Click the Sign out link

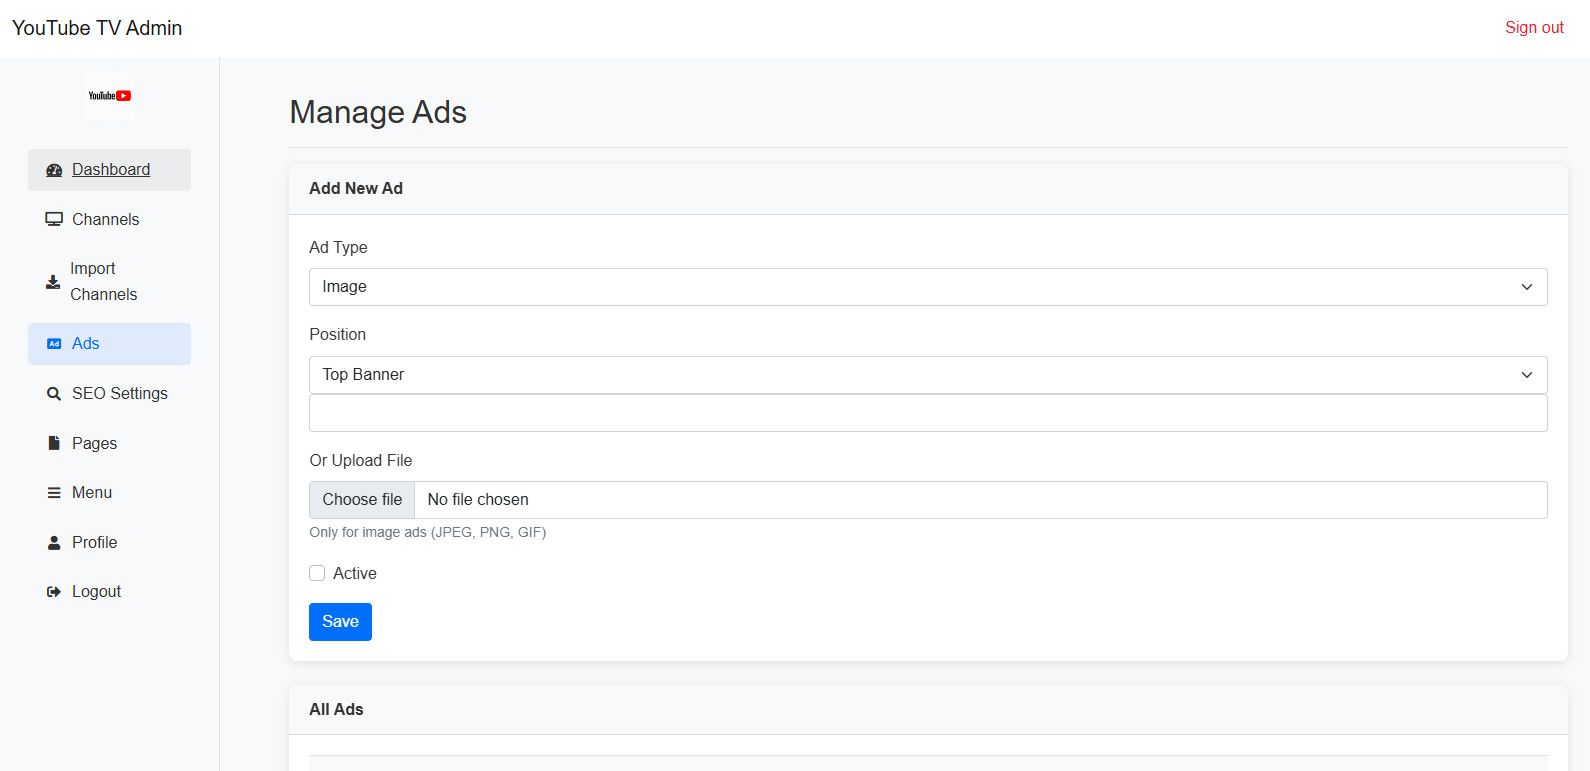pos(1533,28)
